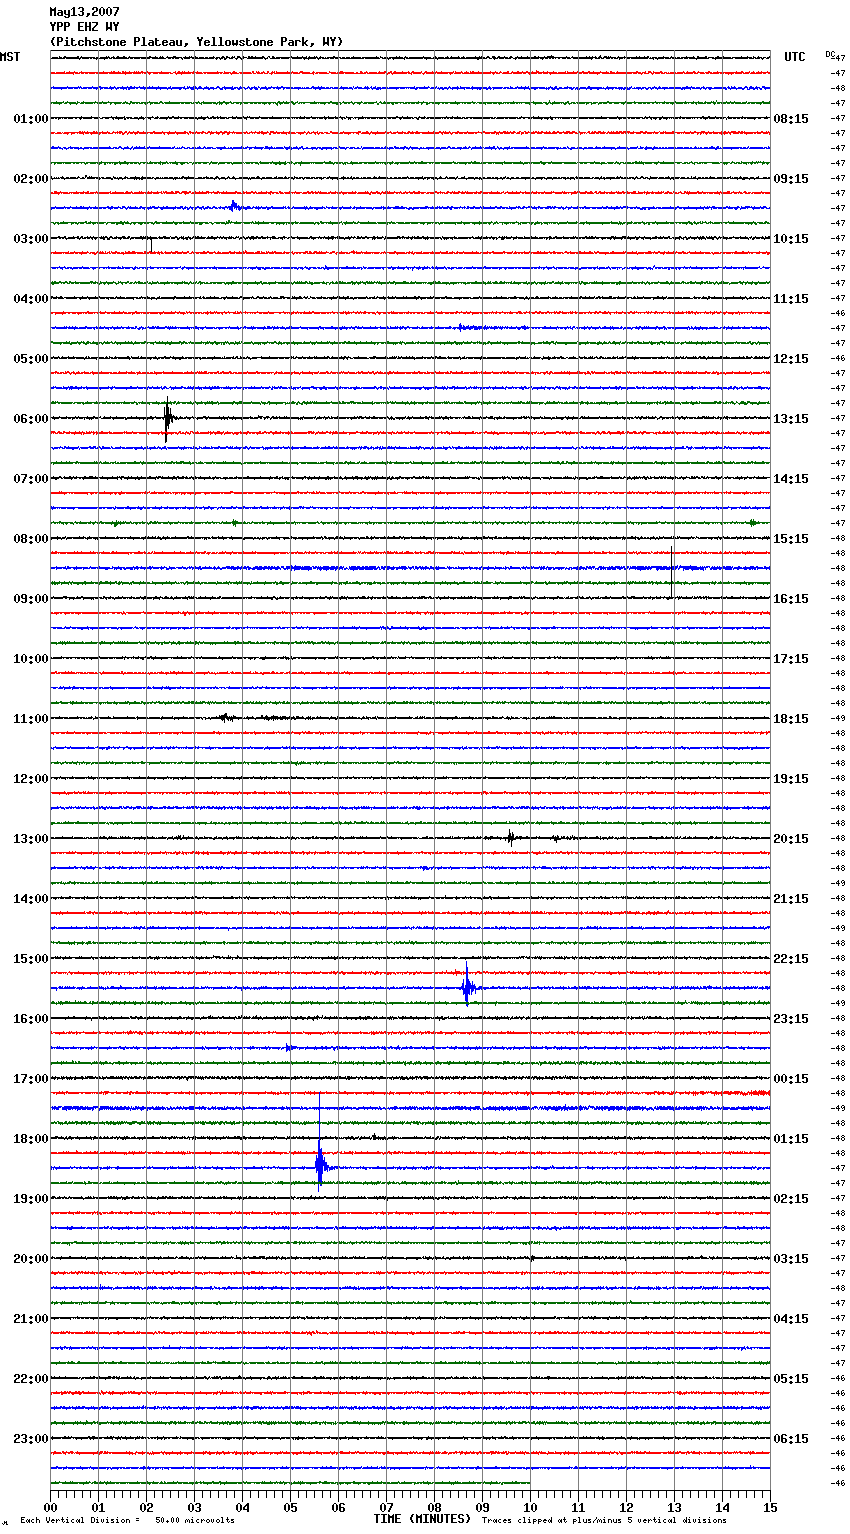Click the MST column header
This screenshot has height=1534, width=850.
(10, 57)
